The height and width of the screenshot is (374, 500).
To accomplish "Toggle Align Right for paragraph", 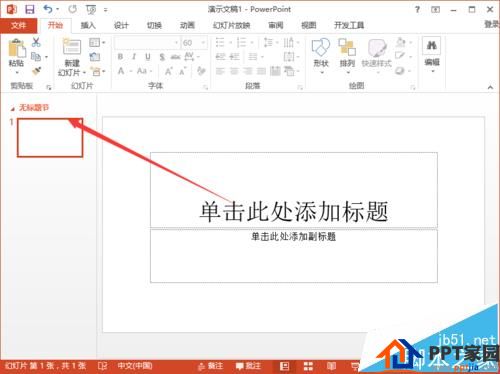I will point(248,71).
